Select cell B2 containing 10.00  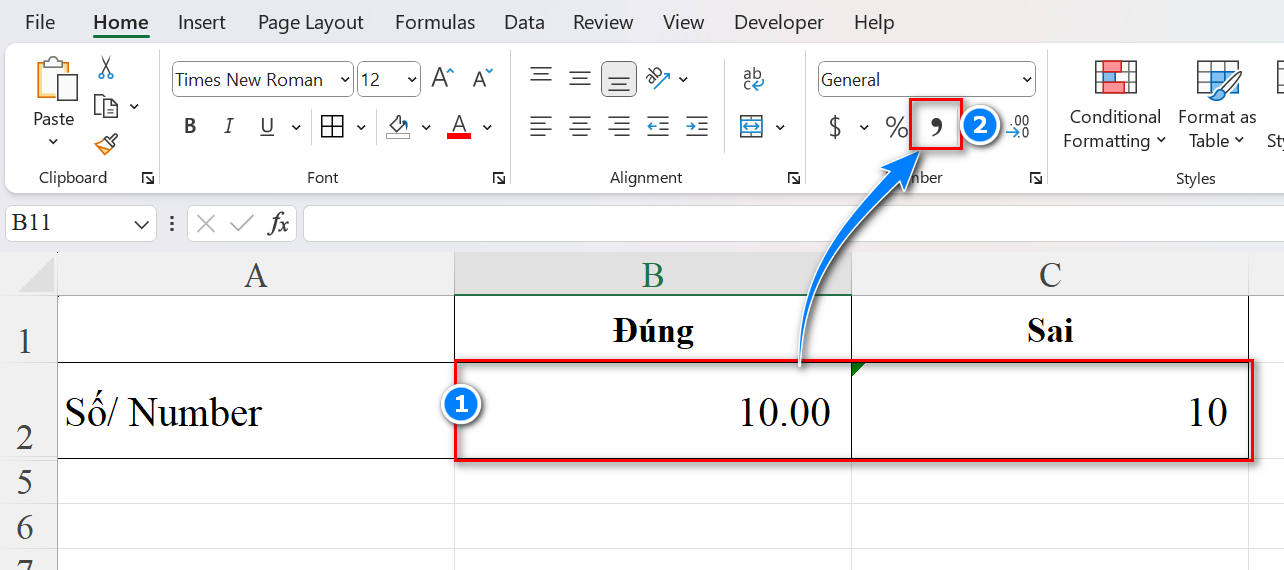pyautogui.click(x=652, y=411)
